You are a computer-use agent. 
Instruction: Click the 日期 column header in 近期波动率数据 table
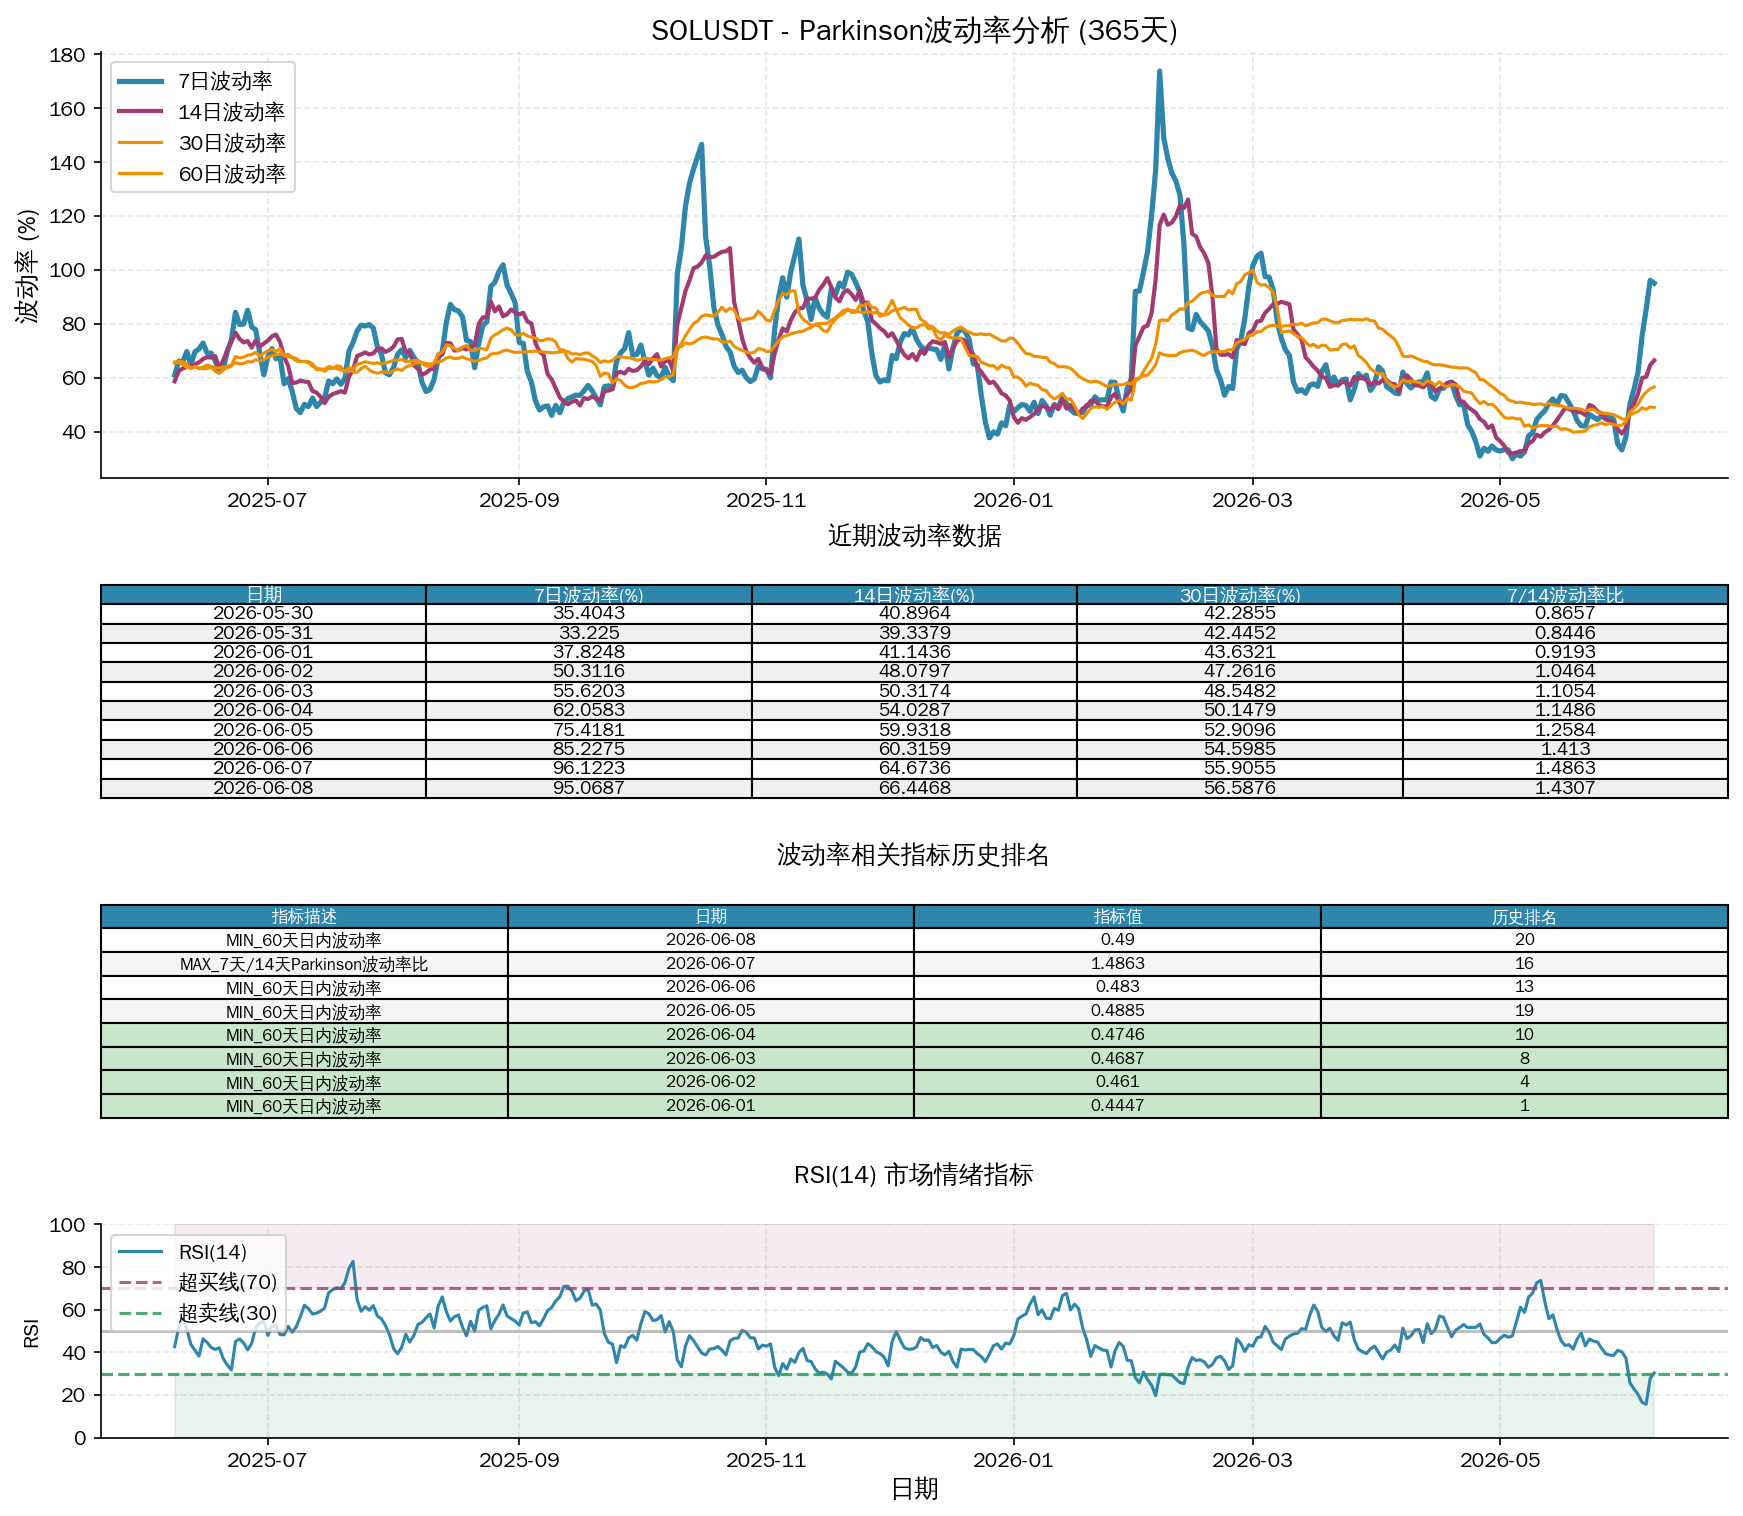tap(263, 595)
